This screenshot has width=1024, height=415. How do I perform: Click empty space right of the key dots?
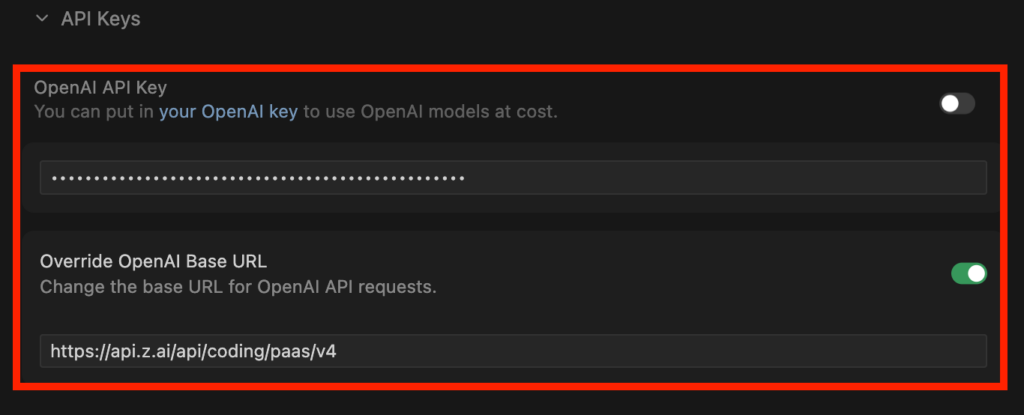click(x=720, y=178)
